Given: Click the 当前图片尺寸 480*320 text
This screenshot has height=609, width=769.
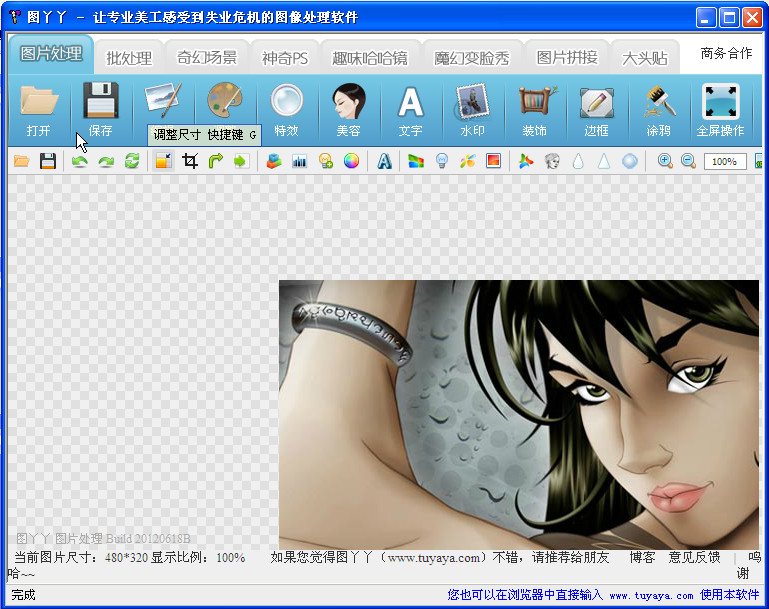Looking at the screenshot, I should coord(81,558).
